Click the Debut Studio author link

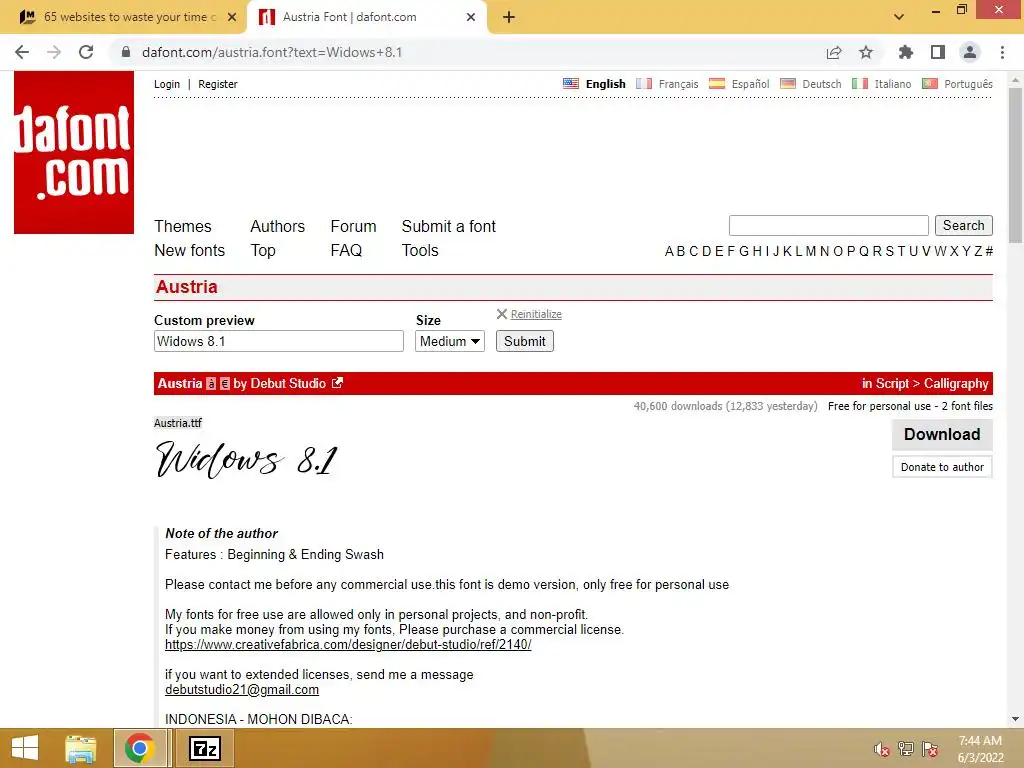pos(288,383)
